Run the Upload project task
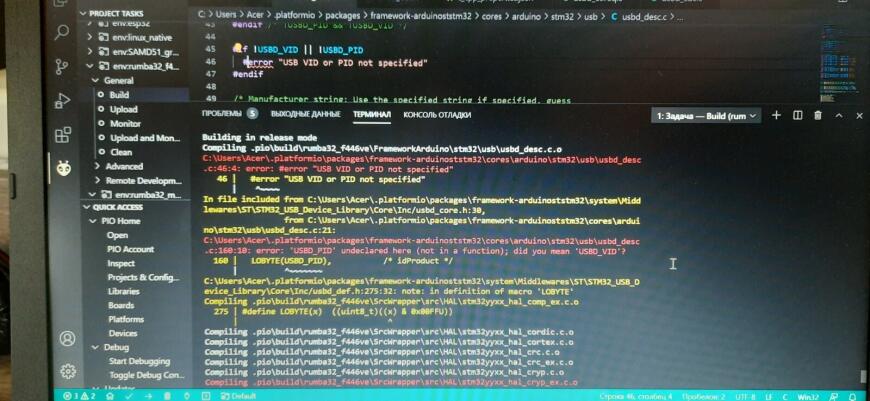Image resolution: width=870 pixels, height=401 pixels. tap(123, 109)
